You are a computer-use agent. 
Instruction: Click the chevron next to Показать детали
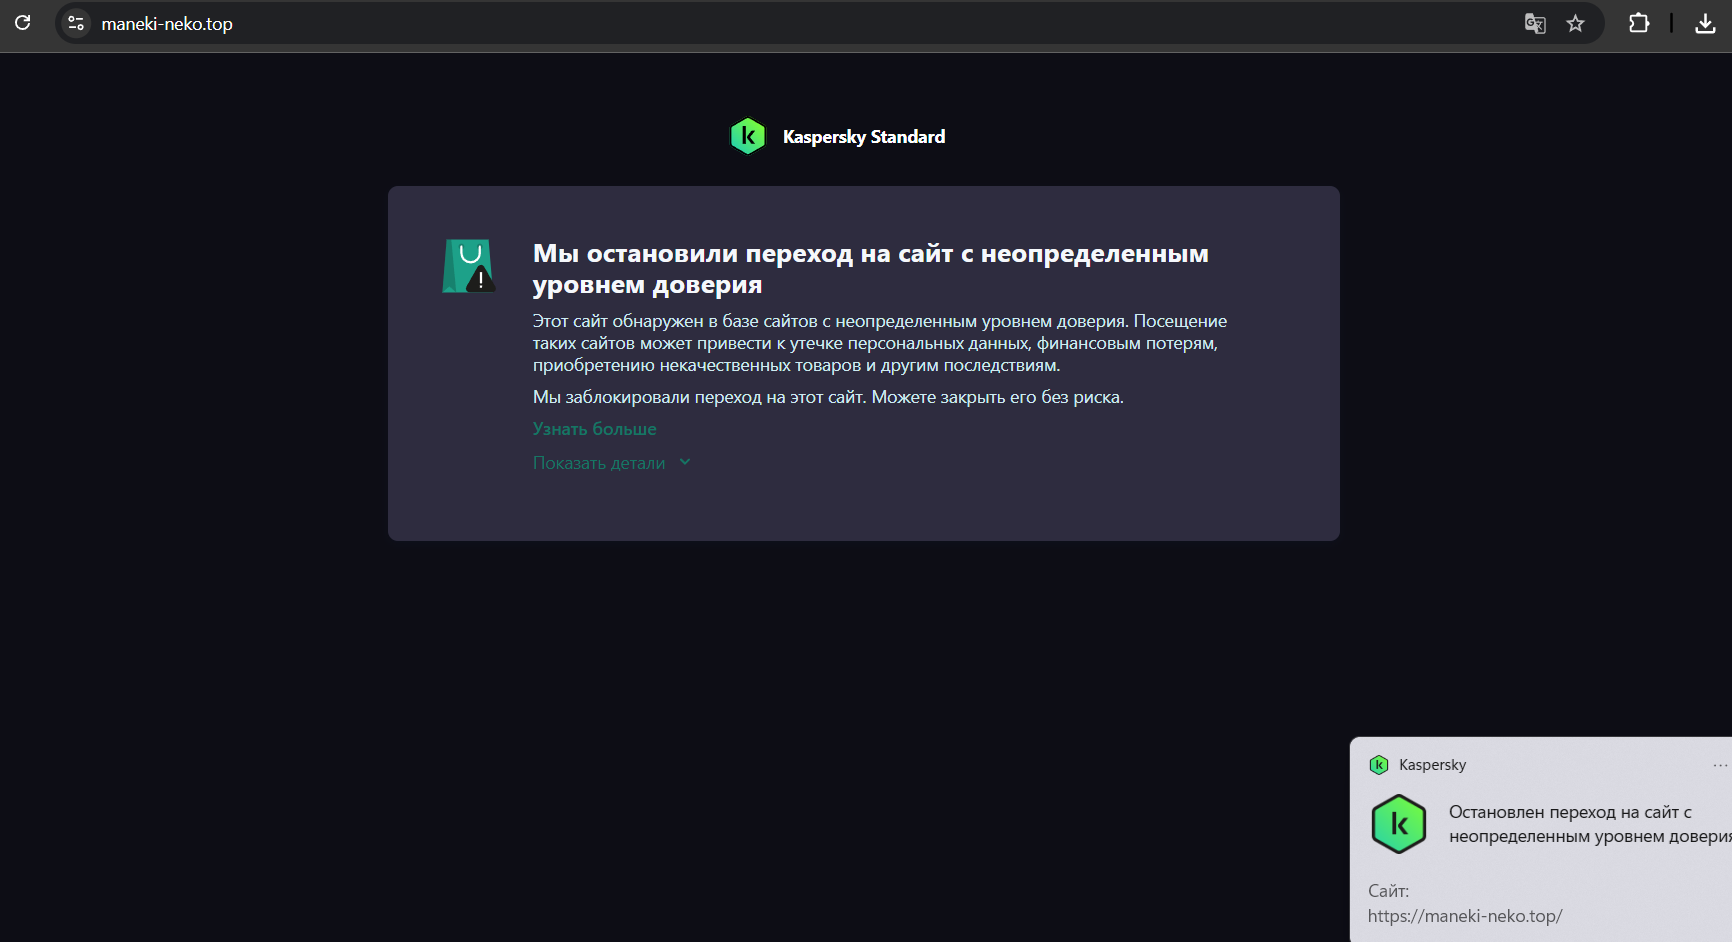pos(685,462)
